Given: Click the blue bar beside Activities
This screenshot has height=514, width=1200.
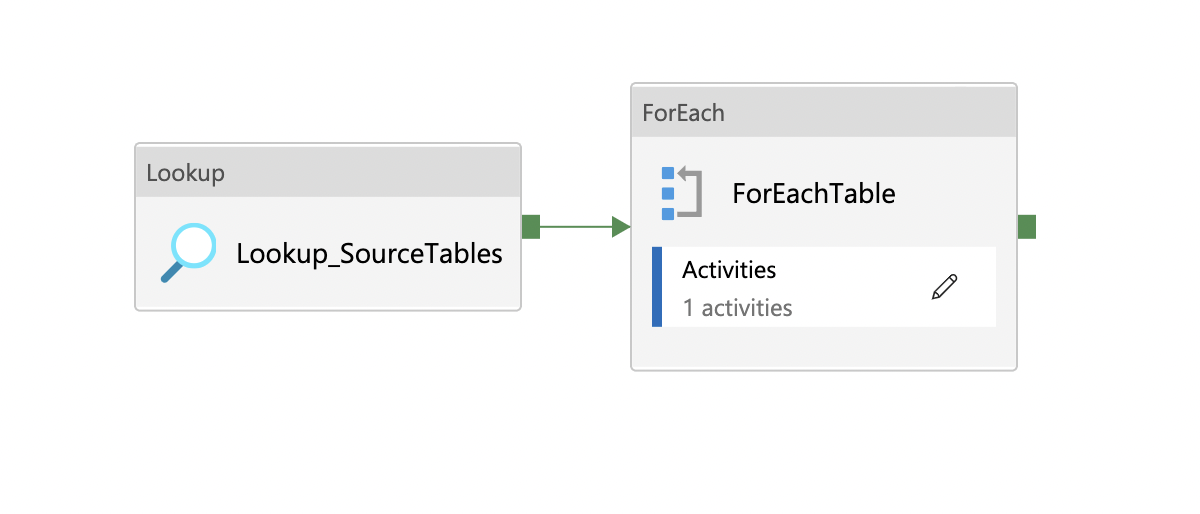Looking at the screenshot, I should tap(657, 287).
